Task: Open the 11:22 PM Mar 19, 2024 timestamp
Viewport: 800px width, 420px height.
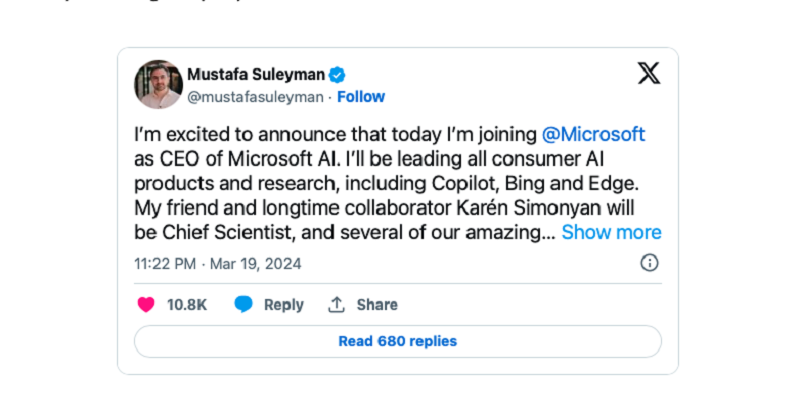Action: (217, 264)
